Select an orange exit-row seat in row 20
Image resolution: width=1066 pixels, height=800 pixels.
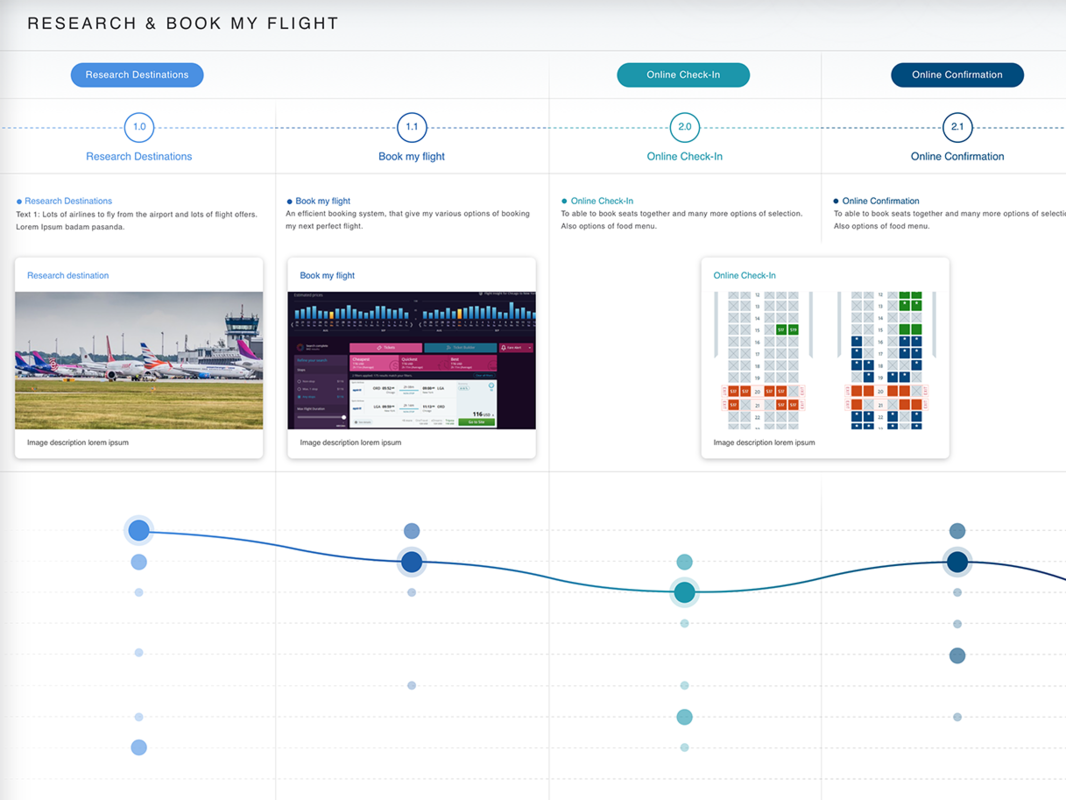tap(733, 391)
